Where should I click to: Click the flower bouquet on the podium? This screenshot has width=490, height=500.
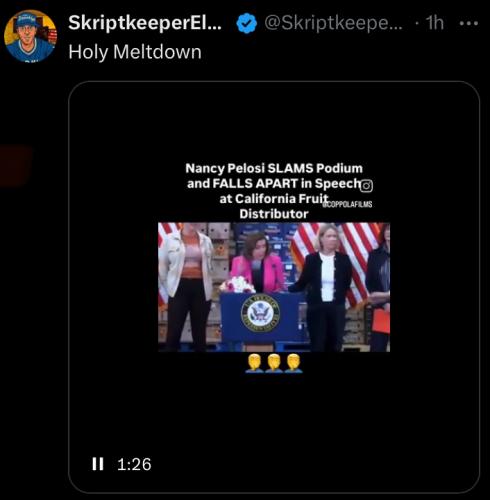pyautogui.click(x=237, y=285)
